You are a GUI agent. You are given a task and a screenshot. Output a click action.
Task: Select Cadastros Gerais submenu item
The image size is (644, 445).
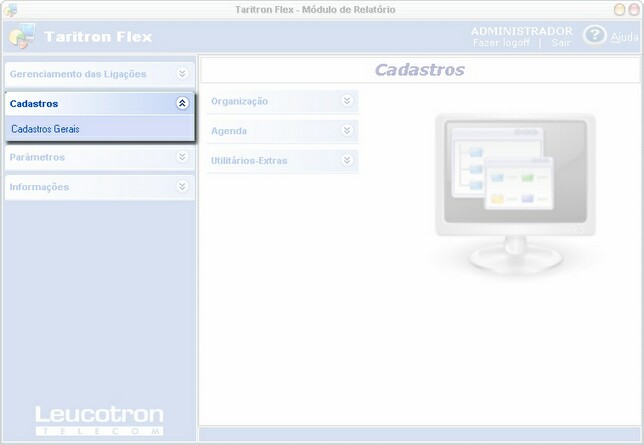click(100, 129)
